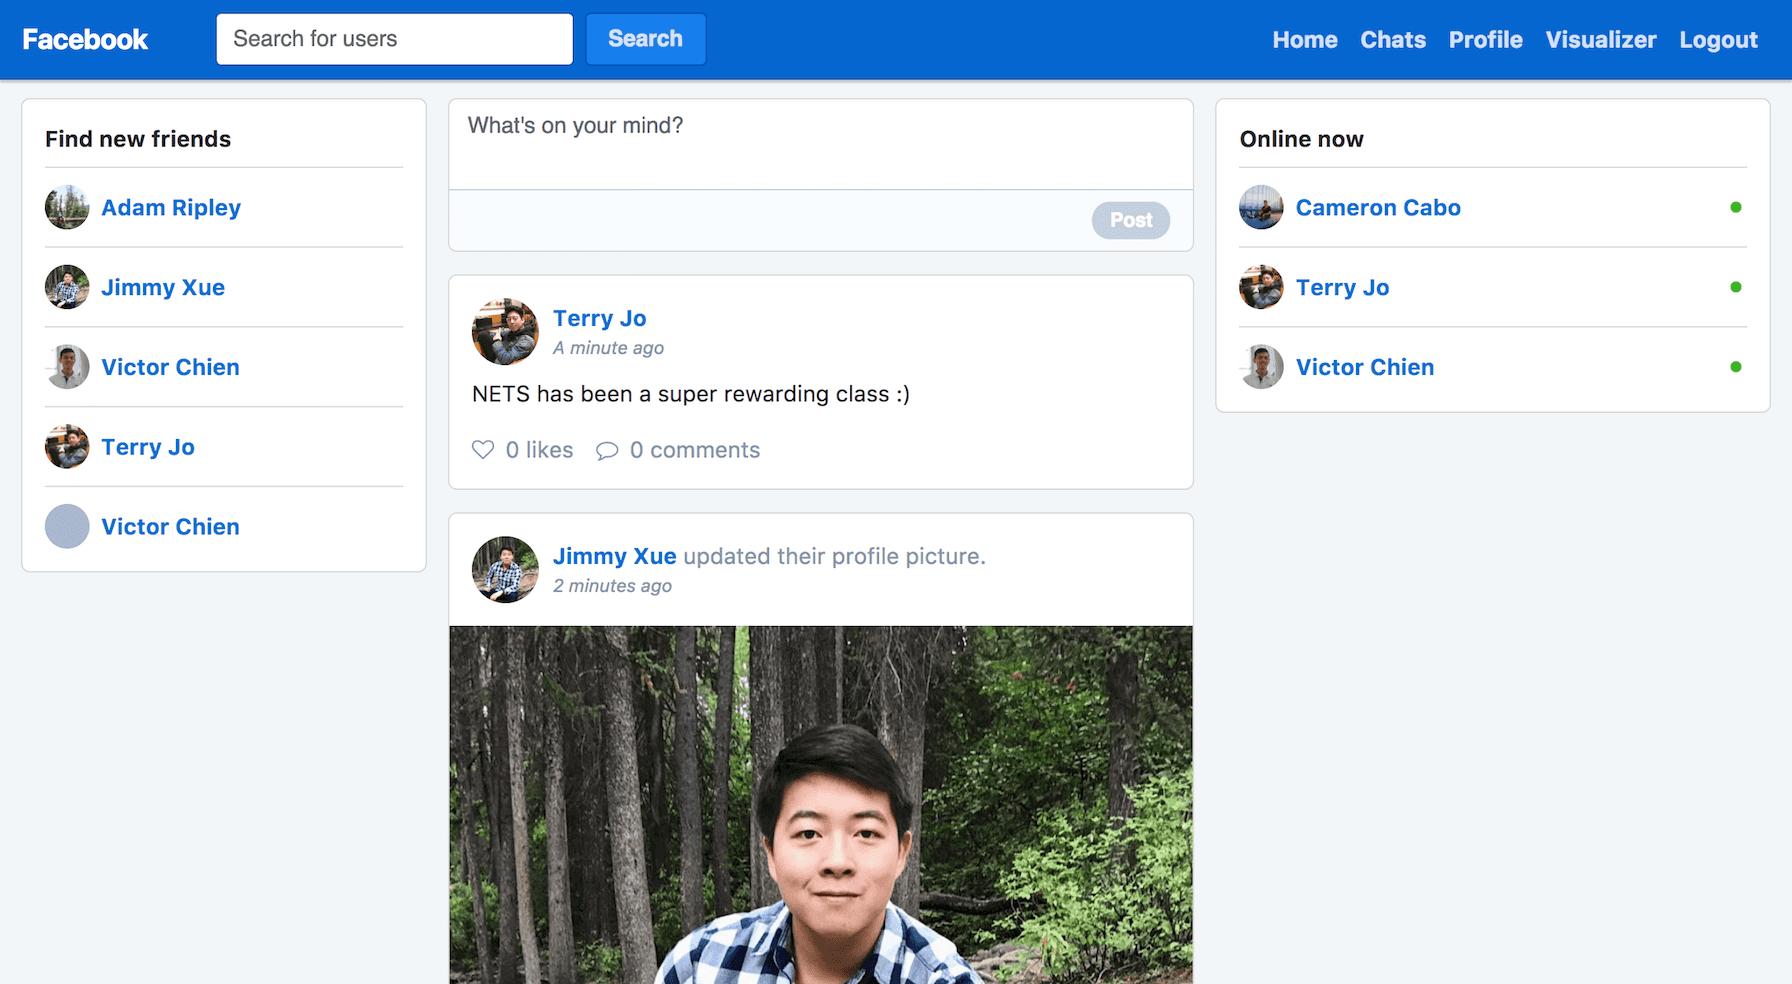Open Terry Jo's profile from his post name

599,318
